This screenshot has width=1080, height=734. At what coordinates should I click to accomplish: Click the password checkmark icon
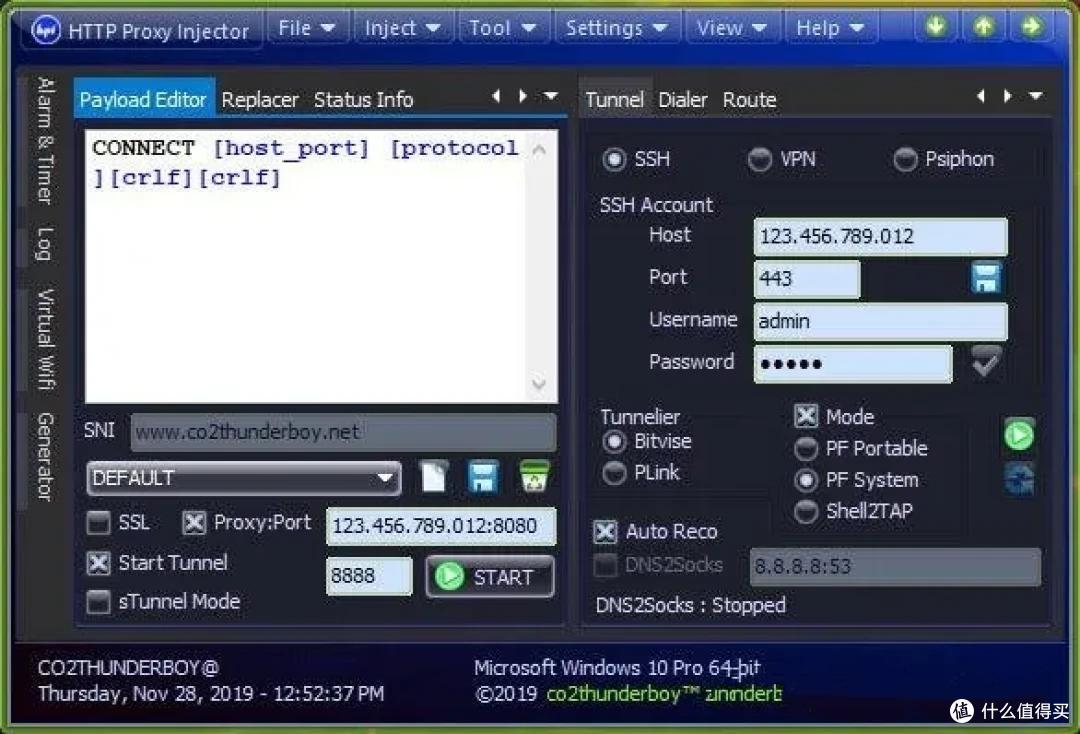[986, 362]
